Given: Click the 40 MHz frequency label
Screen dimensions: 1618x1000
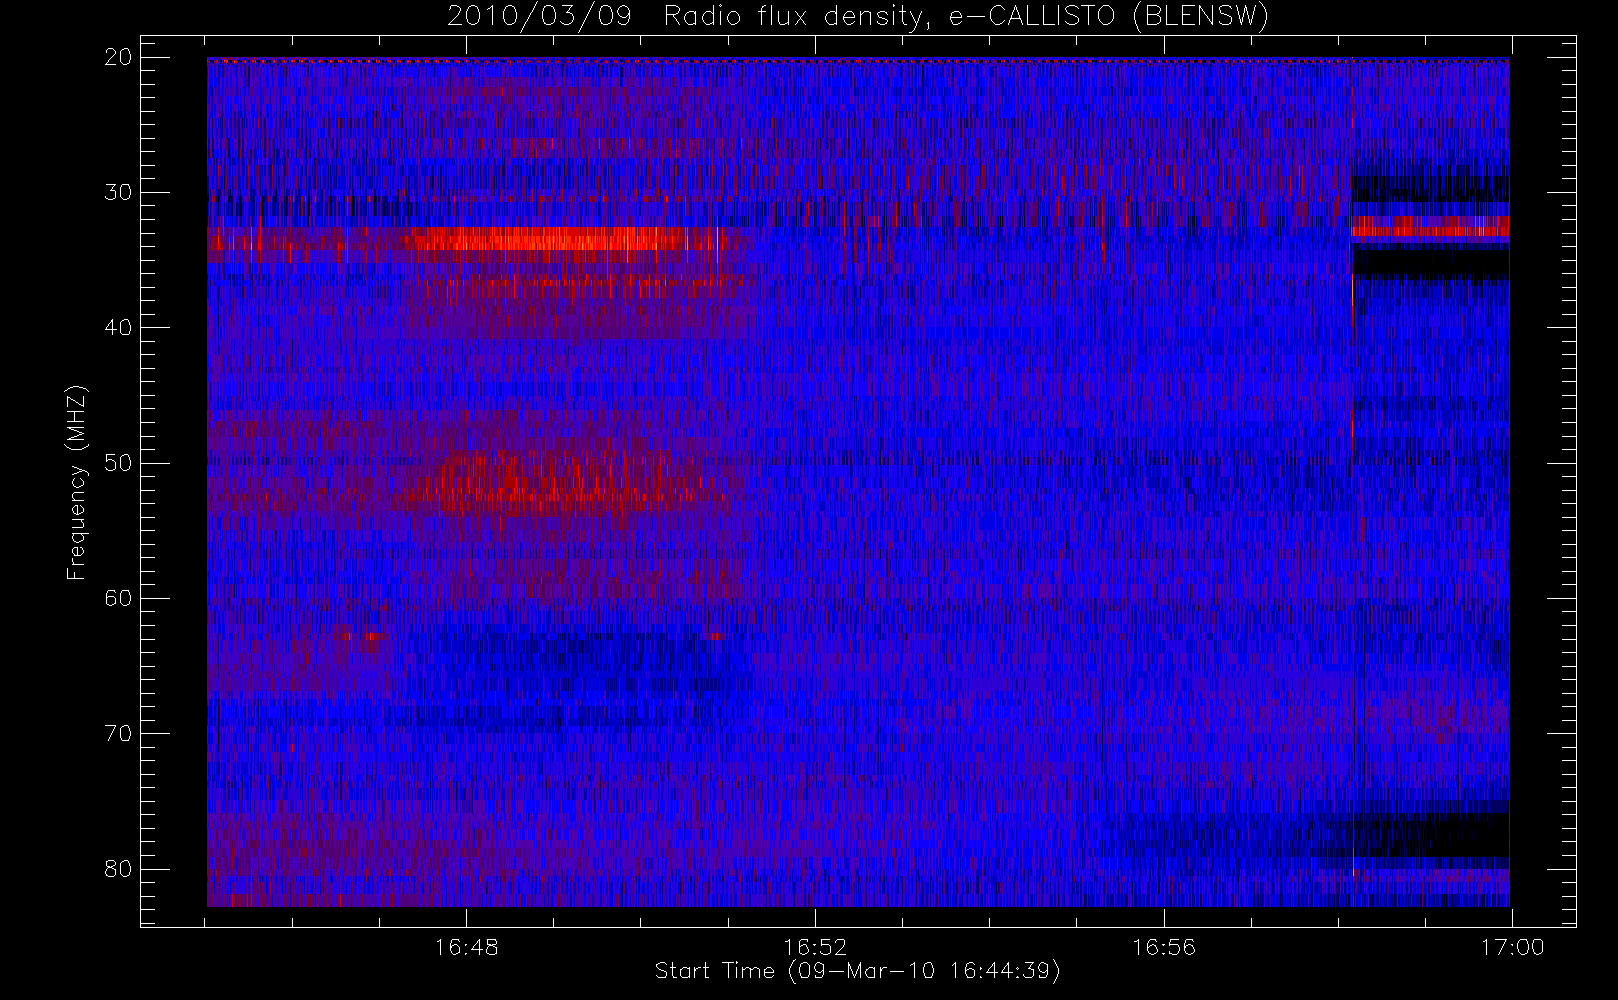Looking at the screenshot, I should [118, 327].
